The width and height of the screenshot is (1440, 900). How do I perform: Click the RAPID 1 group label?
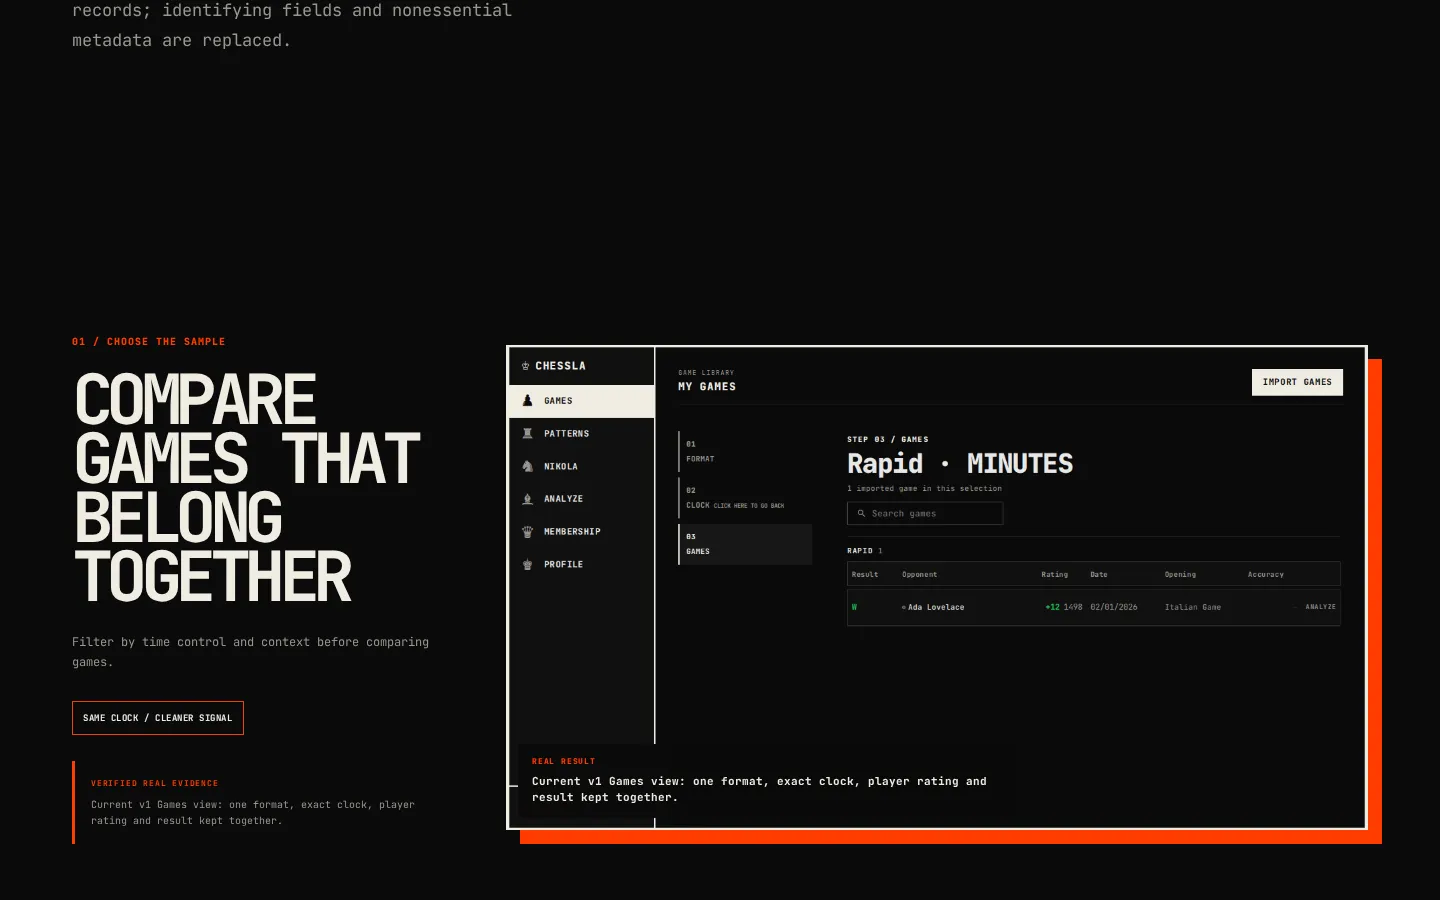click(x=864, y=551)
